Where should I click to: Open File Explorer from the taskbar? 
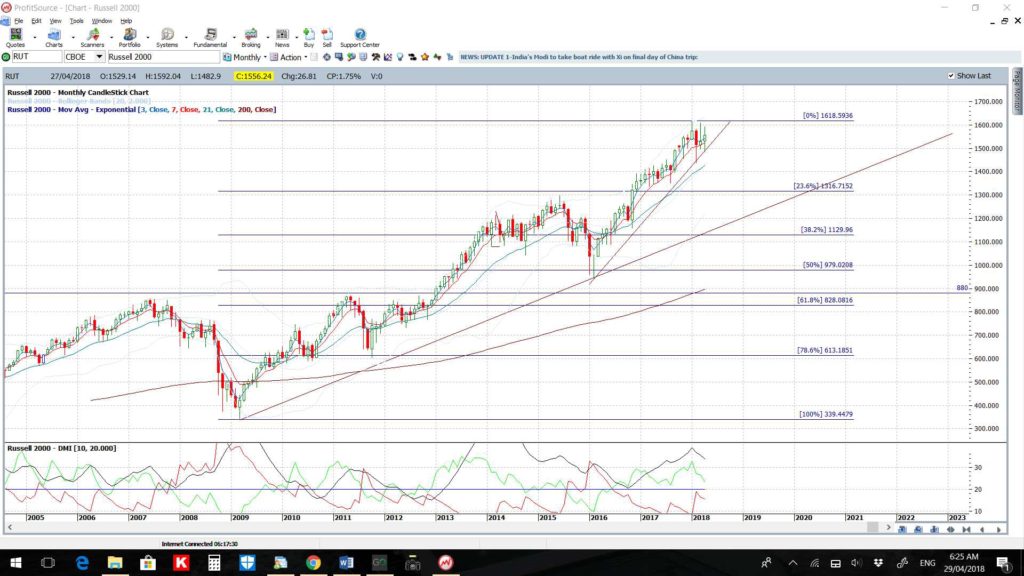pos(115,562)
